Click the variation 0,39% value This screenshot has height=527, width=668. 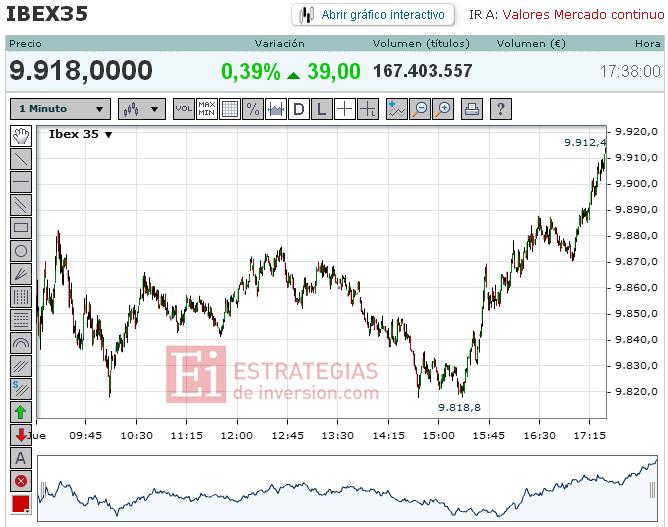pos(251,71)
